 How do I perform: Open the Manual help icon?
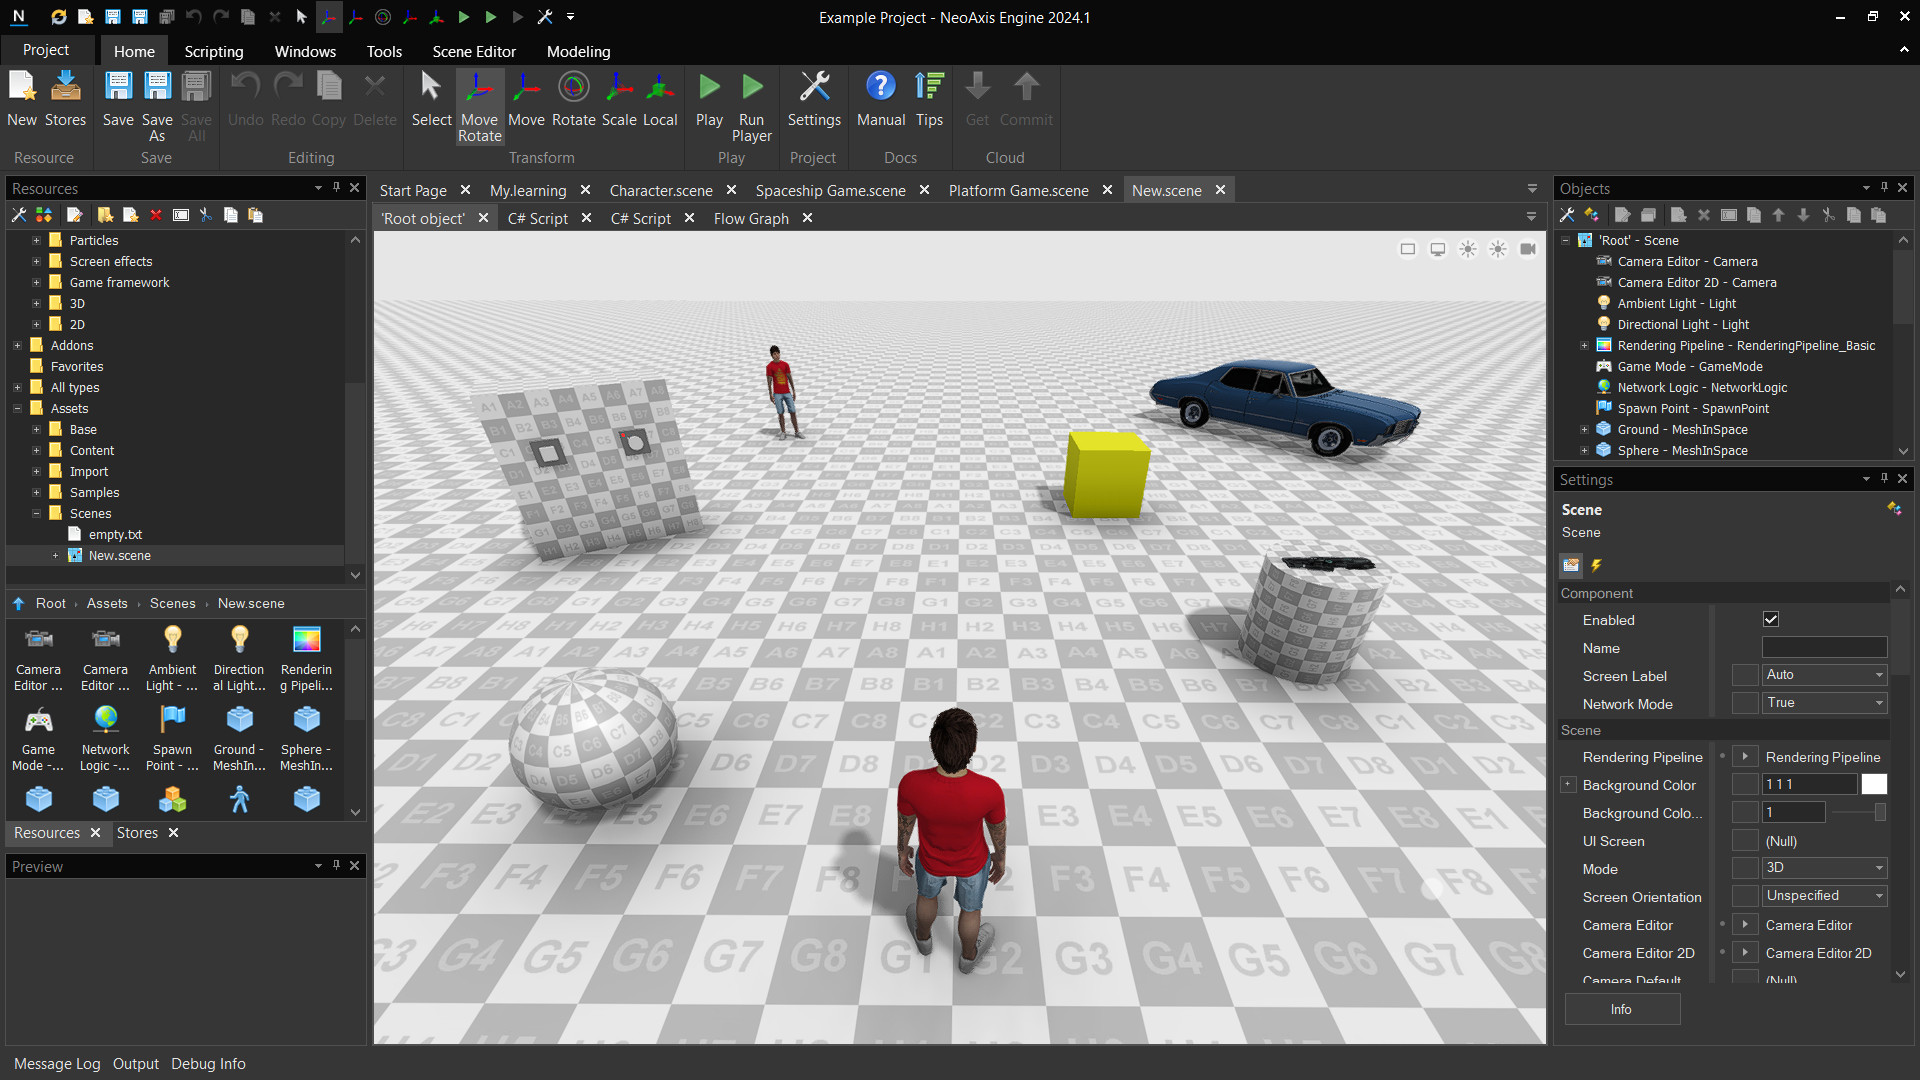click(880, 99)
